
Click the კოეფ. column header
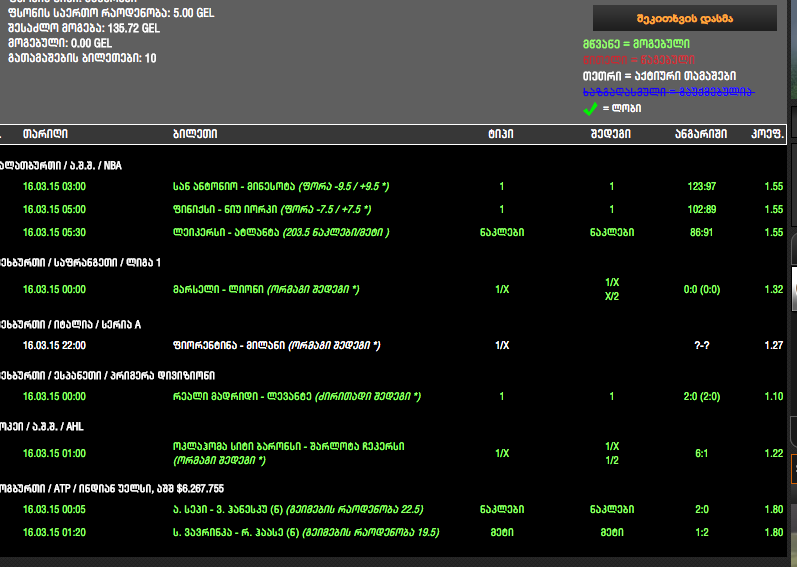(x=768, y=134)
